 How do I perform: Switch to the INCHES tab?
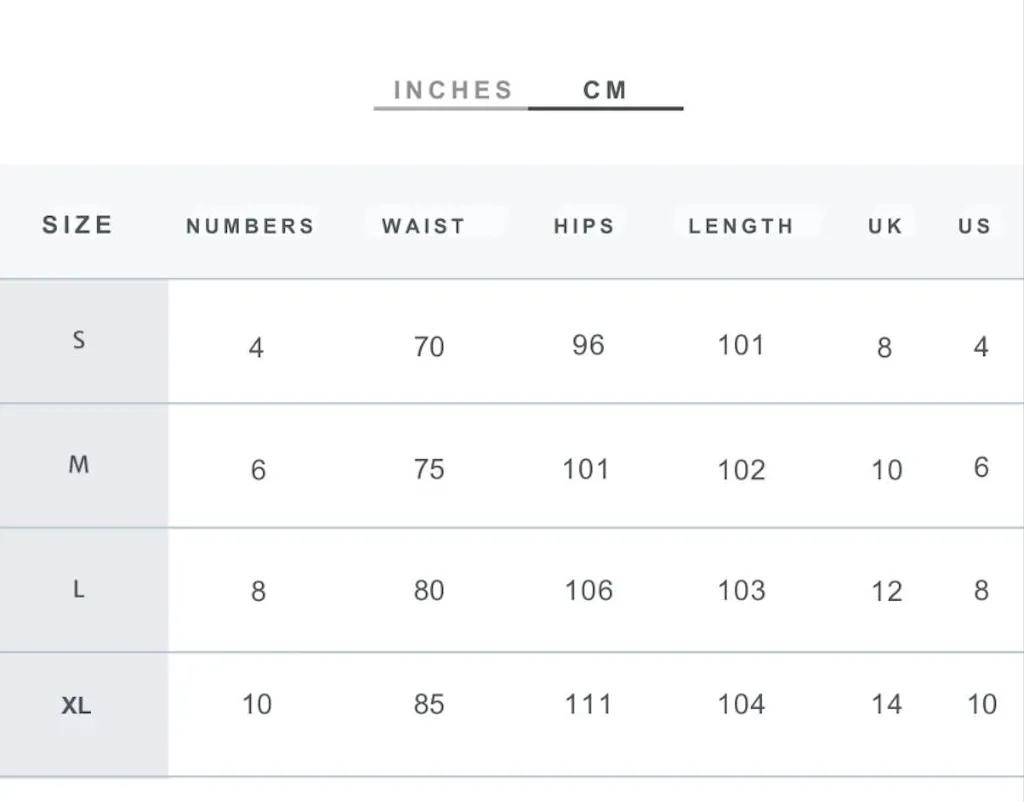click(453, 90)
